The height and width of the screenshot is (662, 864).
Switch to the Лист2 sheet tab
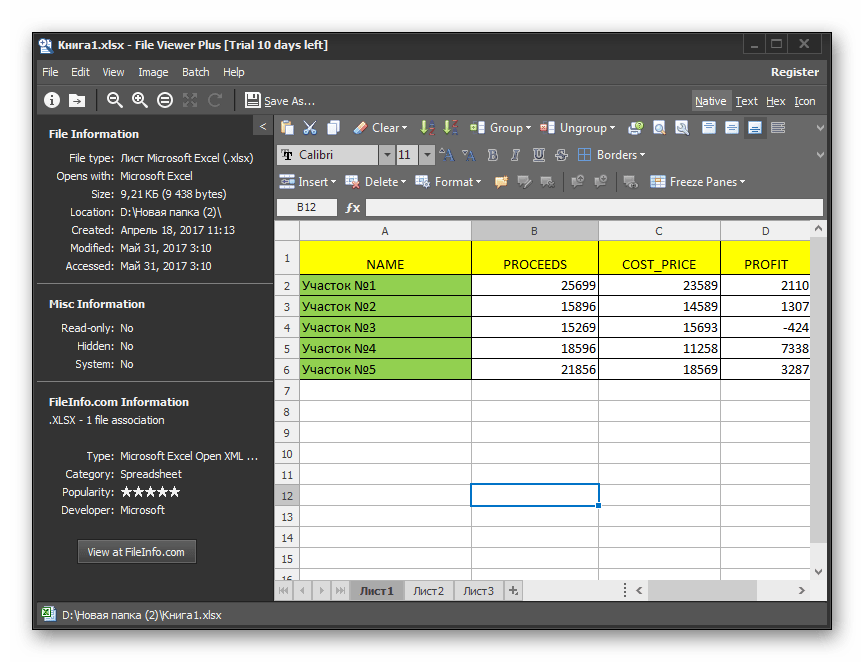(428, 591)
